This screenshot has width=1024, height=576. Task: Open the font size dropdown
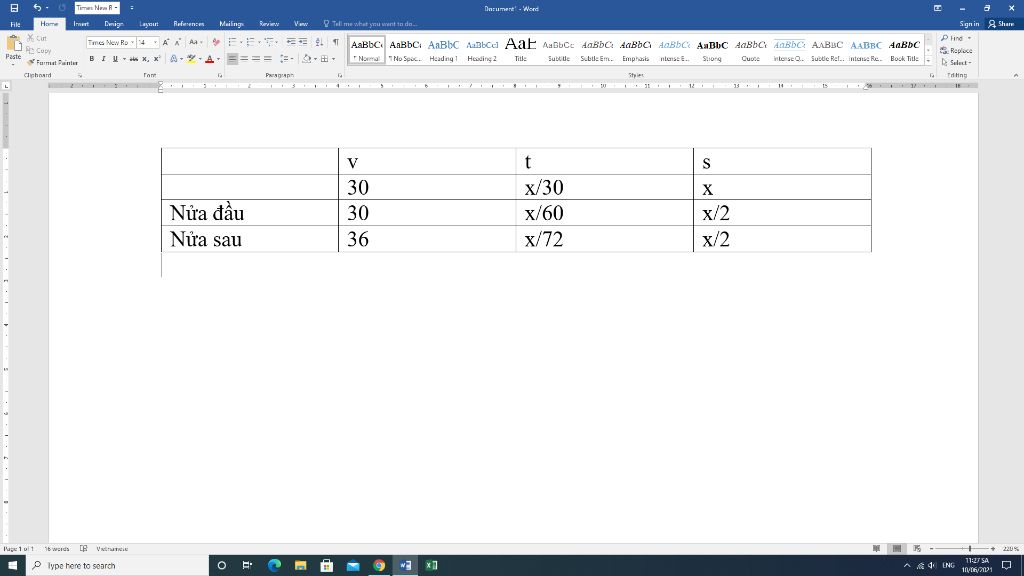[155, 42]
